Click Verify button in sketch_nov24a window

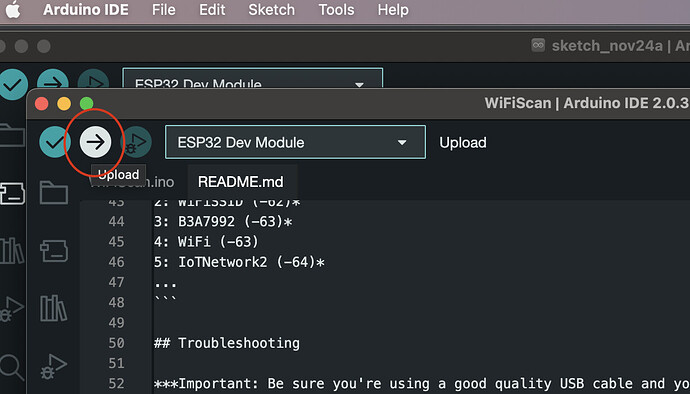12,84
